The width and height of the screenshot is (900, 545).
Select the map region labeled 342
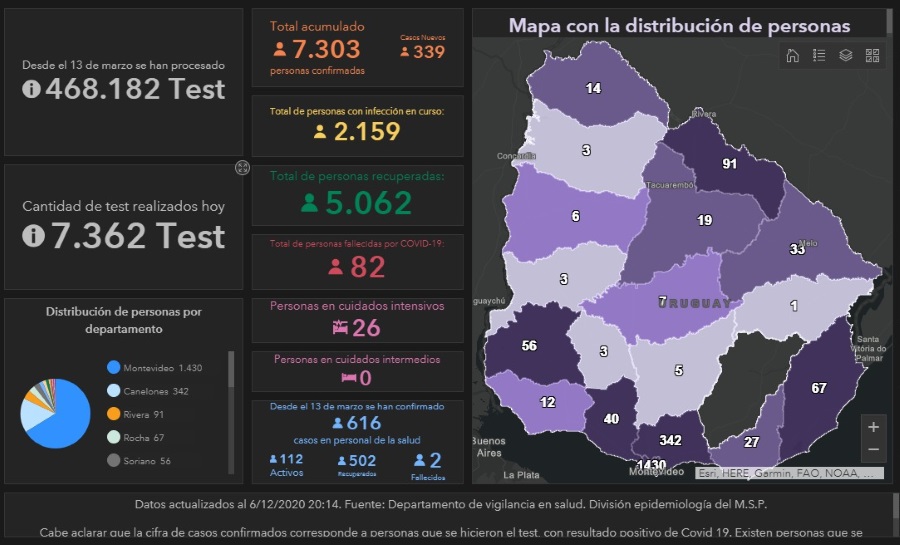(670, 438)
